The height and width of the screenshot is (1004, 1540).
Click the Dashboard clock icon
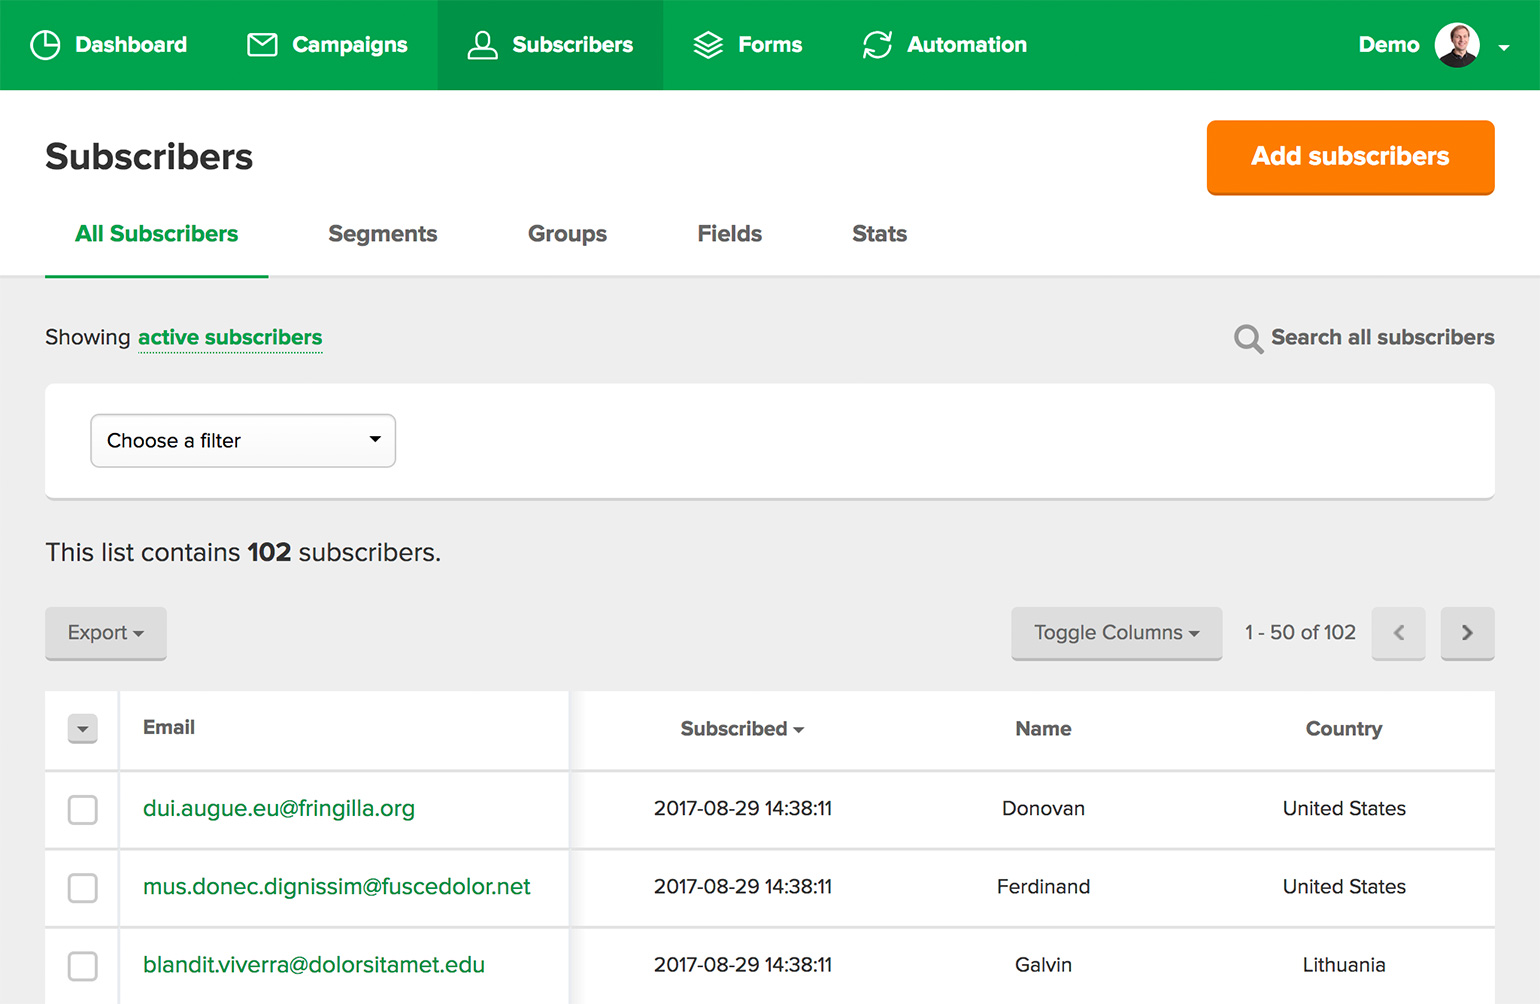click(45, 45)
